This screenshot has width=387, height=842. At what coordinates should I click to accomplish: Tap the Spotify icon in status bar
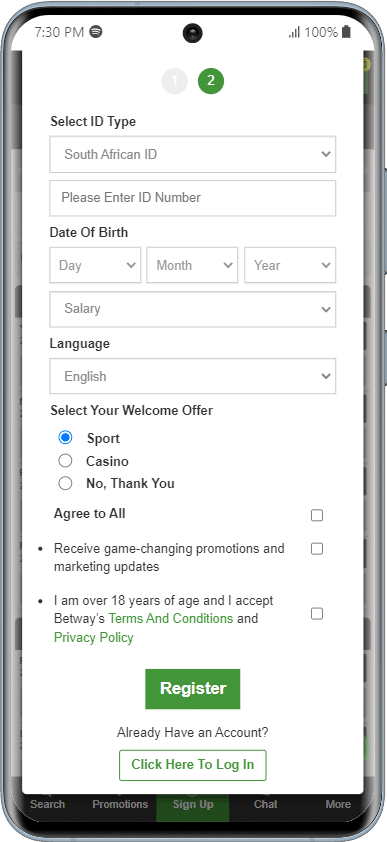pyautogui.click(x=96, y=32)
